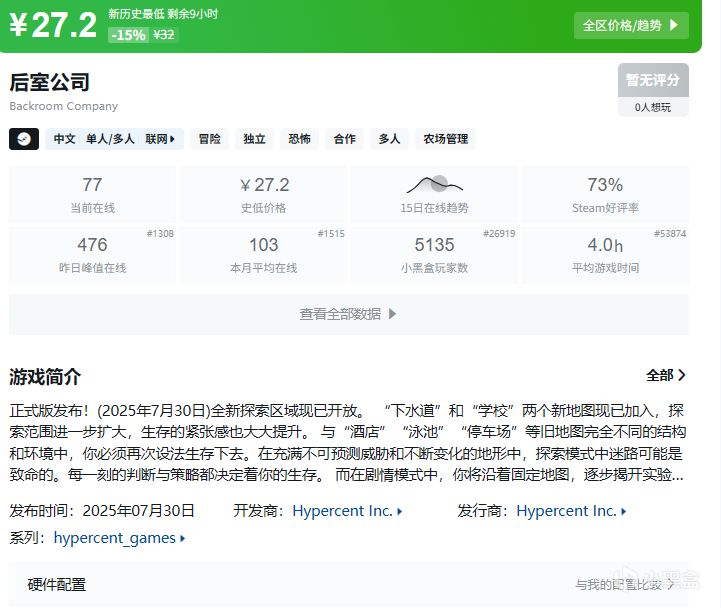Select the 独立 genre tag
Screen dimensions: 721x608
pos(254,139)
